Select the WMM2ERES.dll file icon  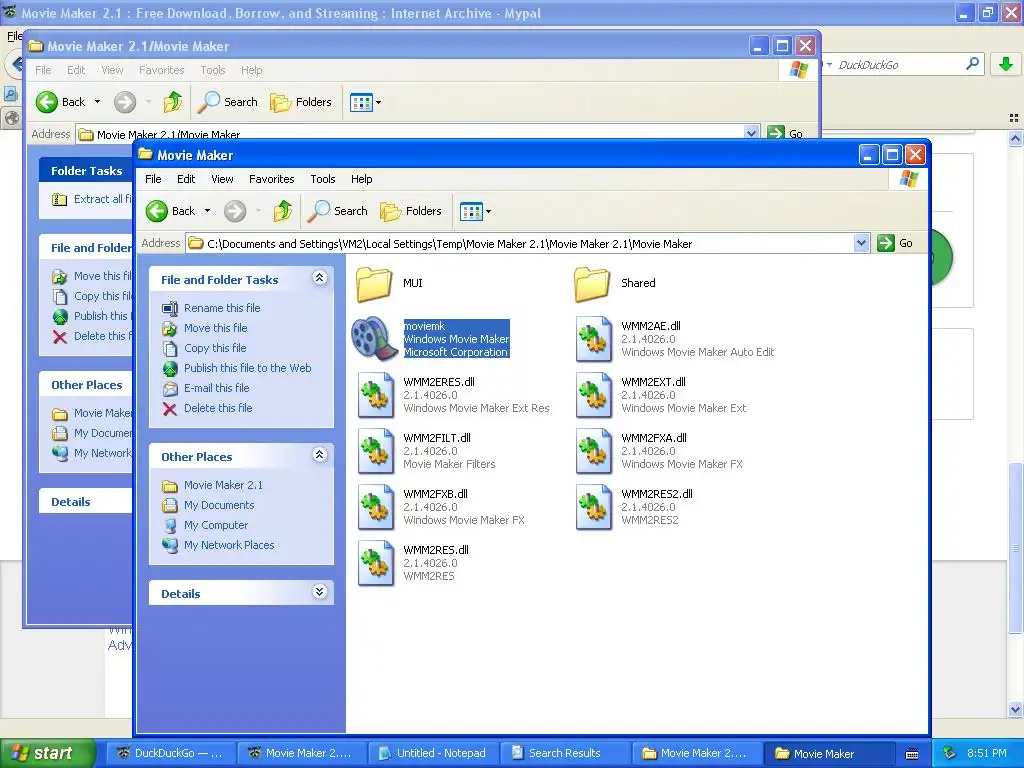(376, 394)
